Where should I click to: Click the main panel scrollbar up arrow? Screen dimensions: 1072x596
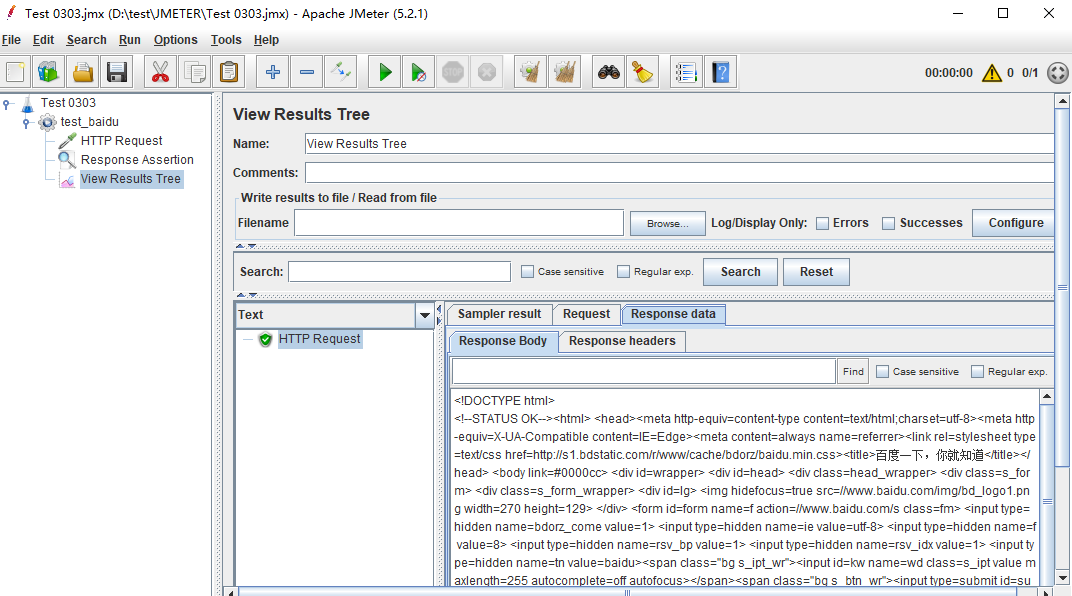1062,101
